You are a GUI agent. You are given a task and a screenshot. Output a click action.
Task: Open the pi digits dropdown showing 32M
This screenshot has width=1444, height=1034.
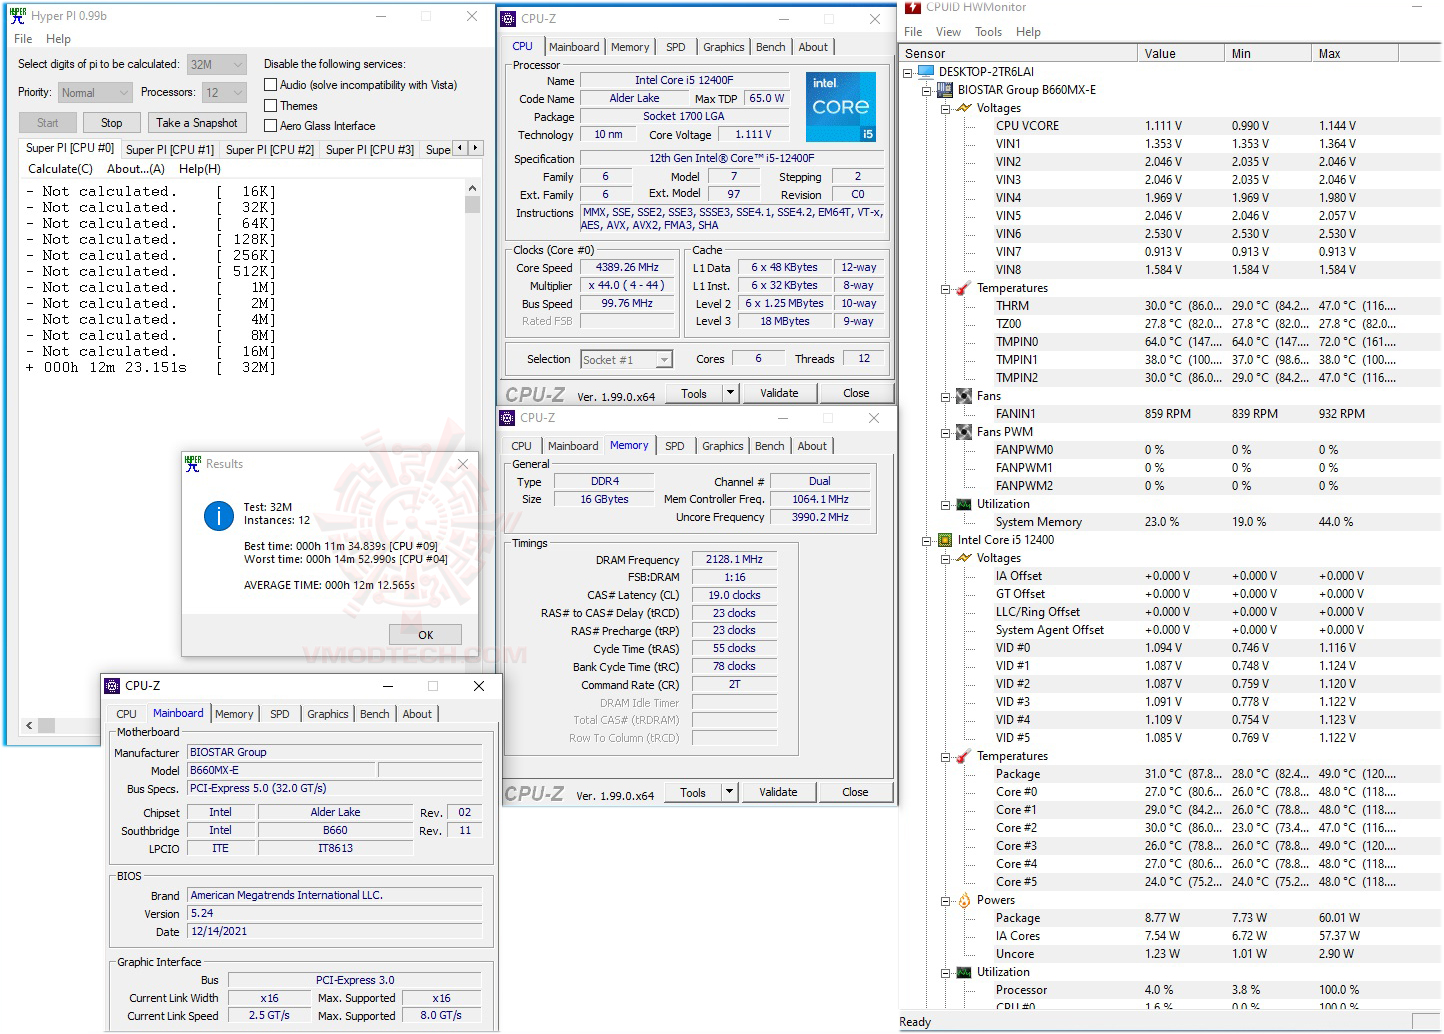217,64
